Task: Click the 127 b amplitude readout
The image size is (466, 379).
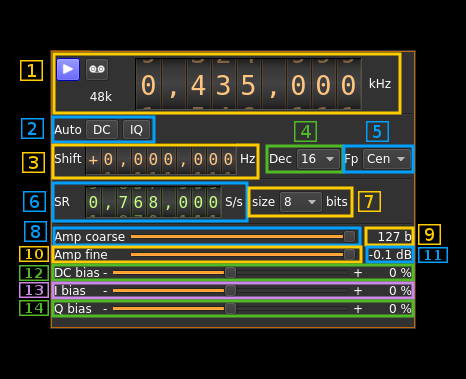Action: click(394, 237)
